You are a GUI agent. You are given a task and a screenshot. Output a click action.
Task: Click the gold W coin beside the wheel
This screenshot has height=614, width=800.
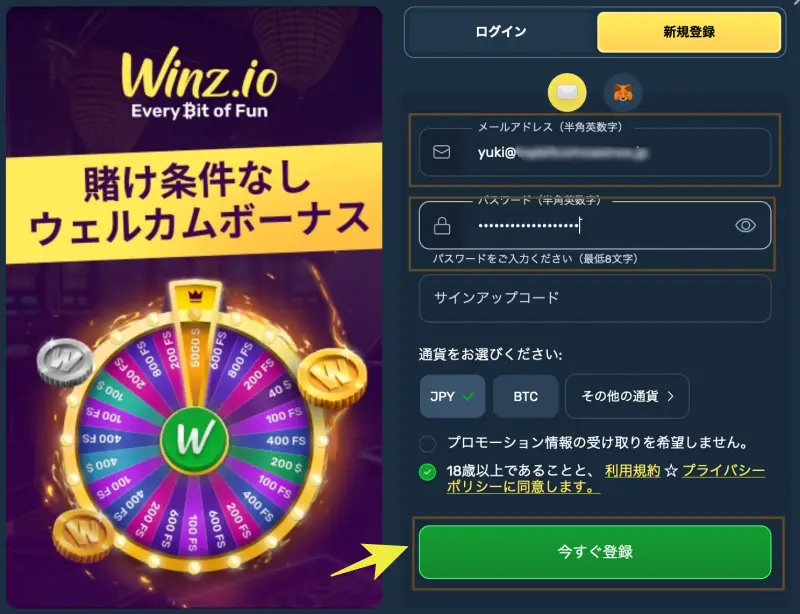332,378
